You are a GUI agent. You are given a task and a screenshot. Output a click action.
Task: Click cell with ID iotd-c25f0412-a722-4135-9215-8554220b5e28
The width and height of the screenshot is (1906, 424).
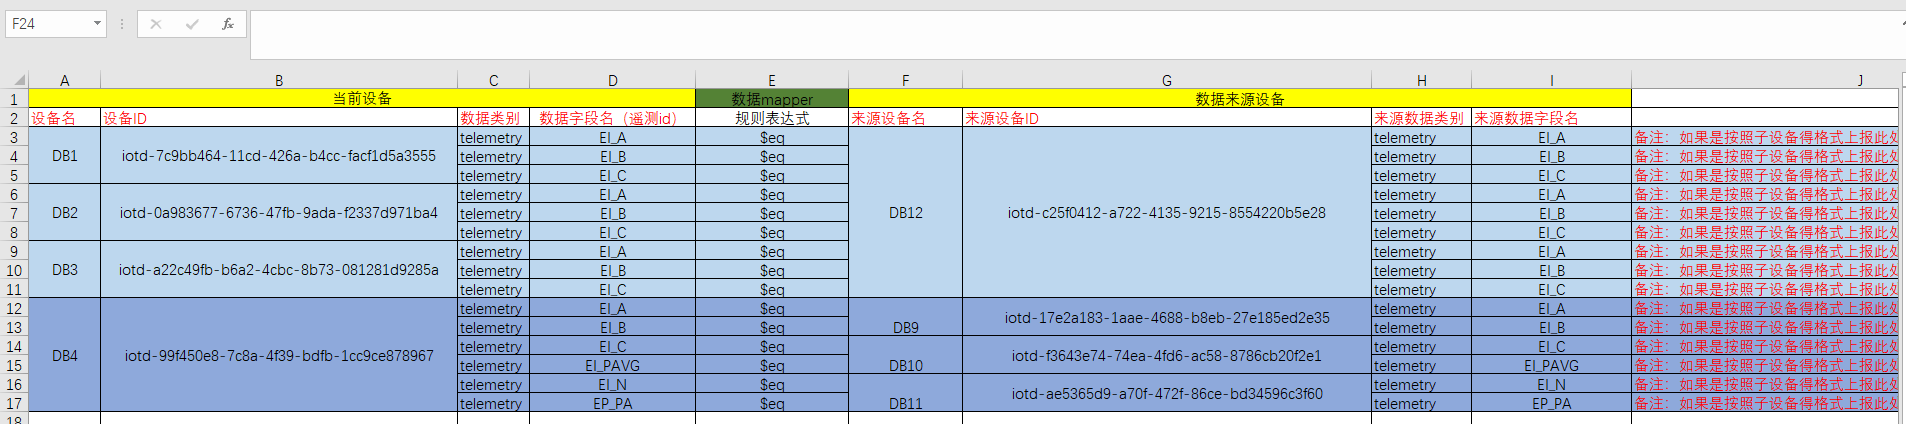pos(1166,212)
